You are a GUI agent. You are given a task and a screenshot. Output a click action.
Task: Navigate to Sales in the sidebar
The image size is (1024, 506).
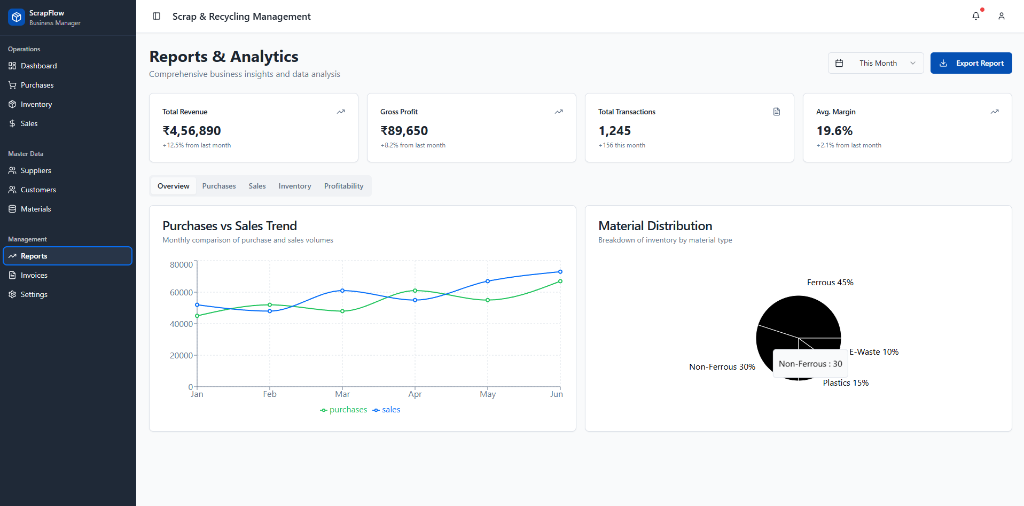tap(68, 123)
